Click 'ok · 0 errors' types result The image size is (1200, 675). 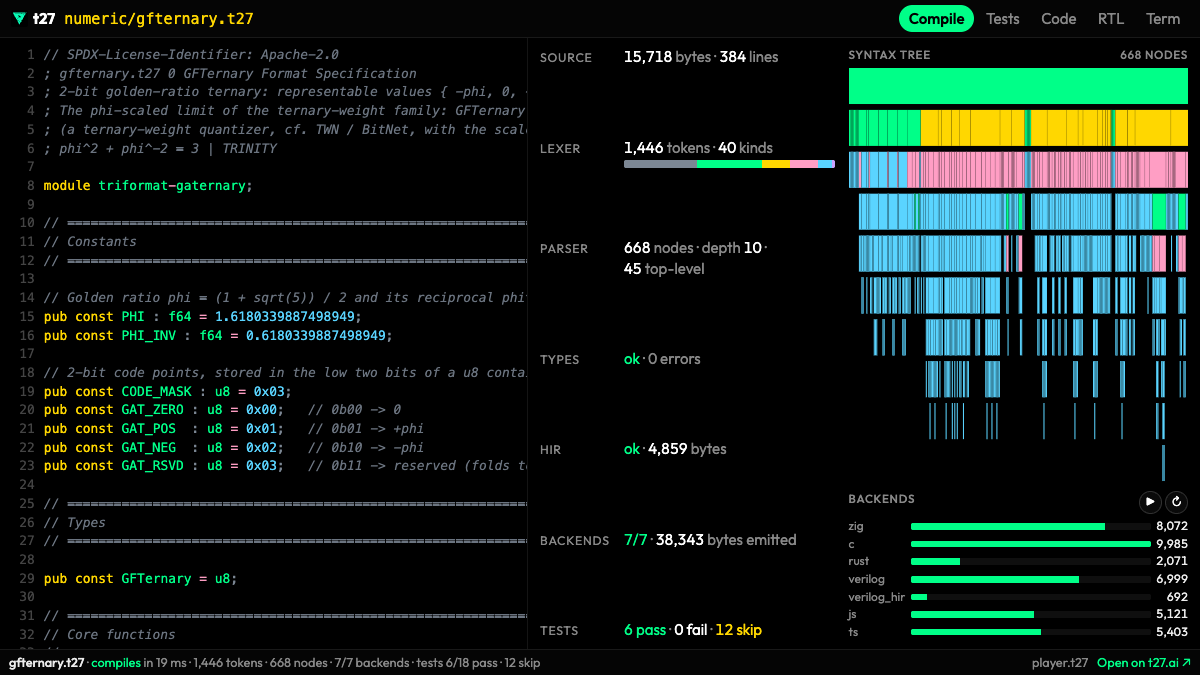[x=662, y=359]
